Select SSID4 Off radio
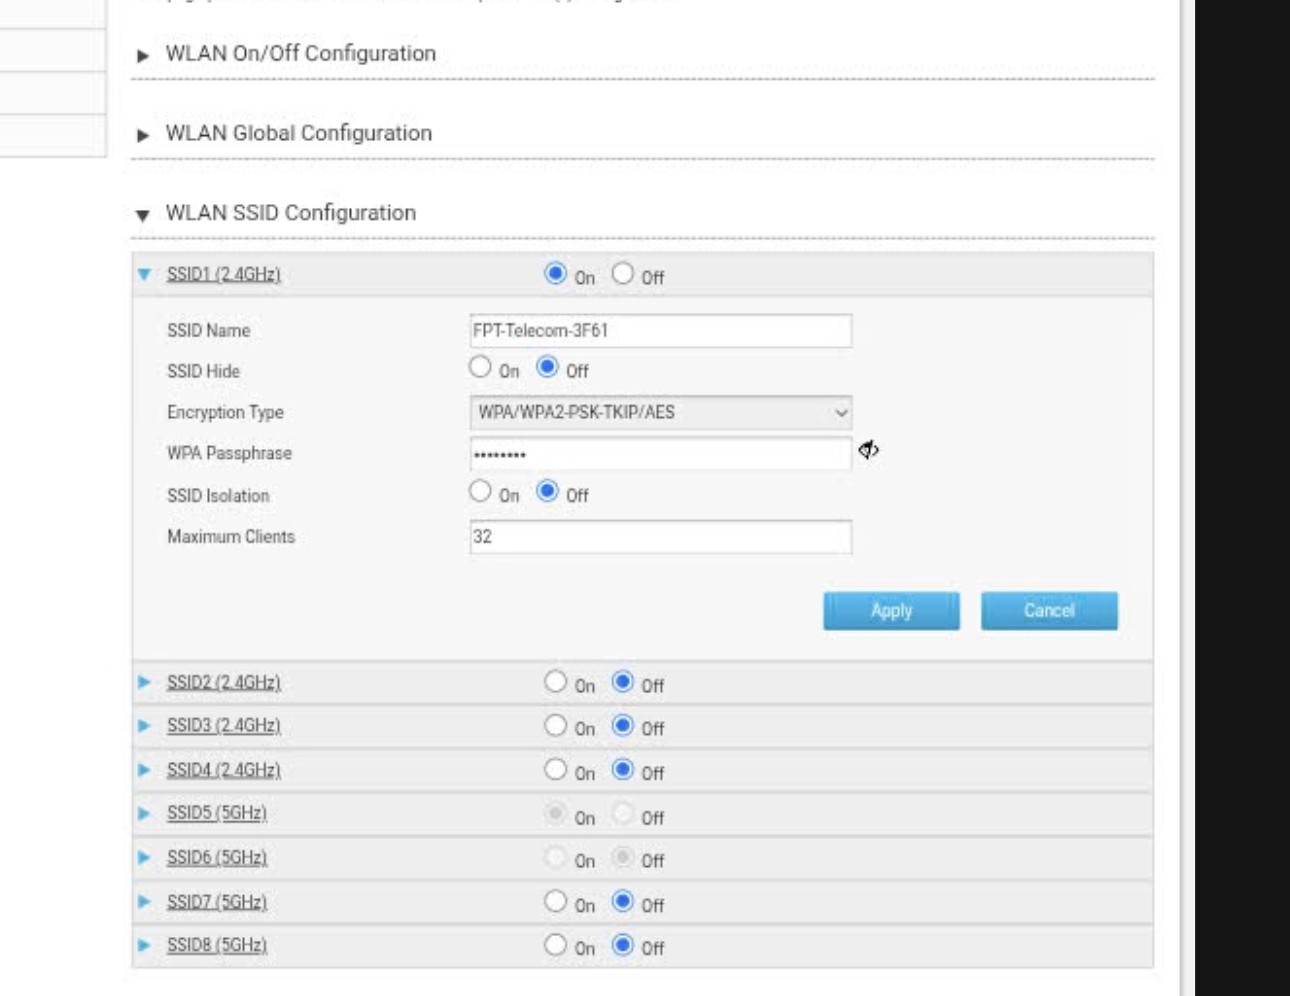The image size is (1290, 996). coord(623,769)
